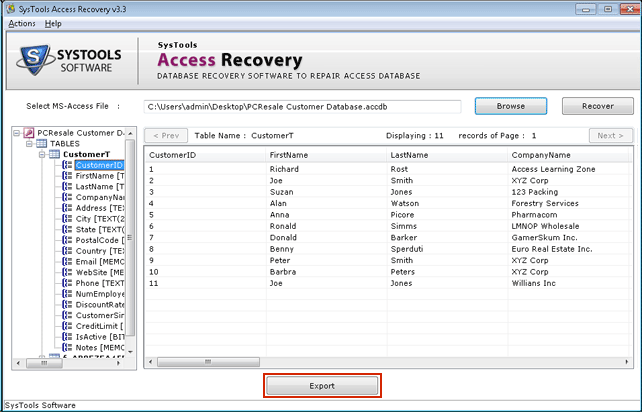Click the CustomerT table icon
The width and height of the screenshot is (642, 412).
pyautogui.click(x=54, y=154)
